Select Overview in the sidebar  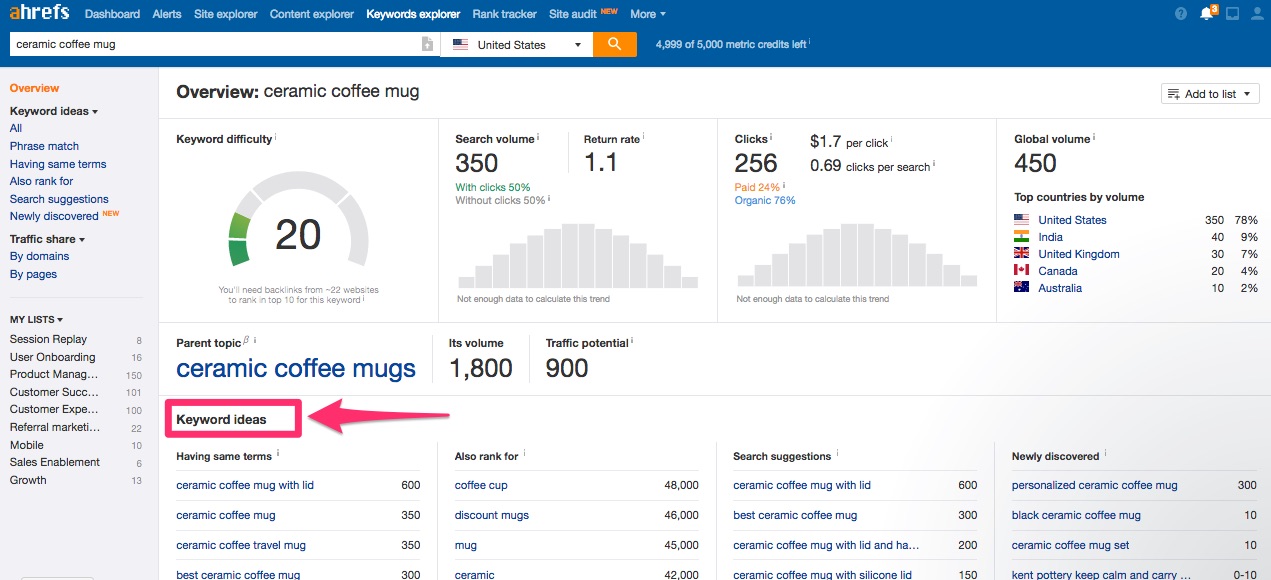pyautogui.click(x=34, y=88)
